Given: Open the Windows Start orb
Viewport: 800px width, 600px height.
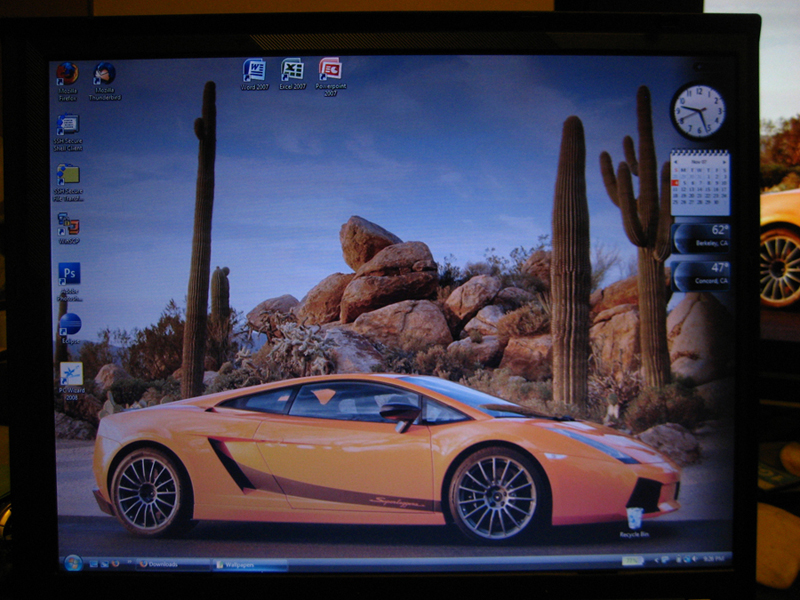Looking at the screenshot, I should (73, 563).
